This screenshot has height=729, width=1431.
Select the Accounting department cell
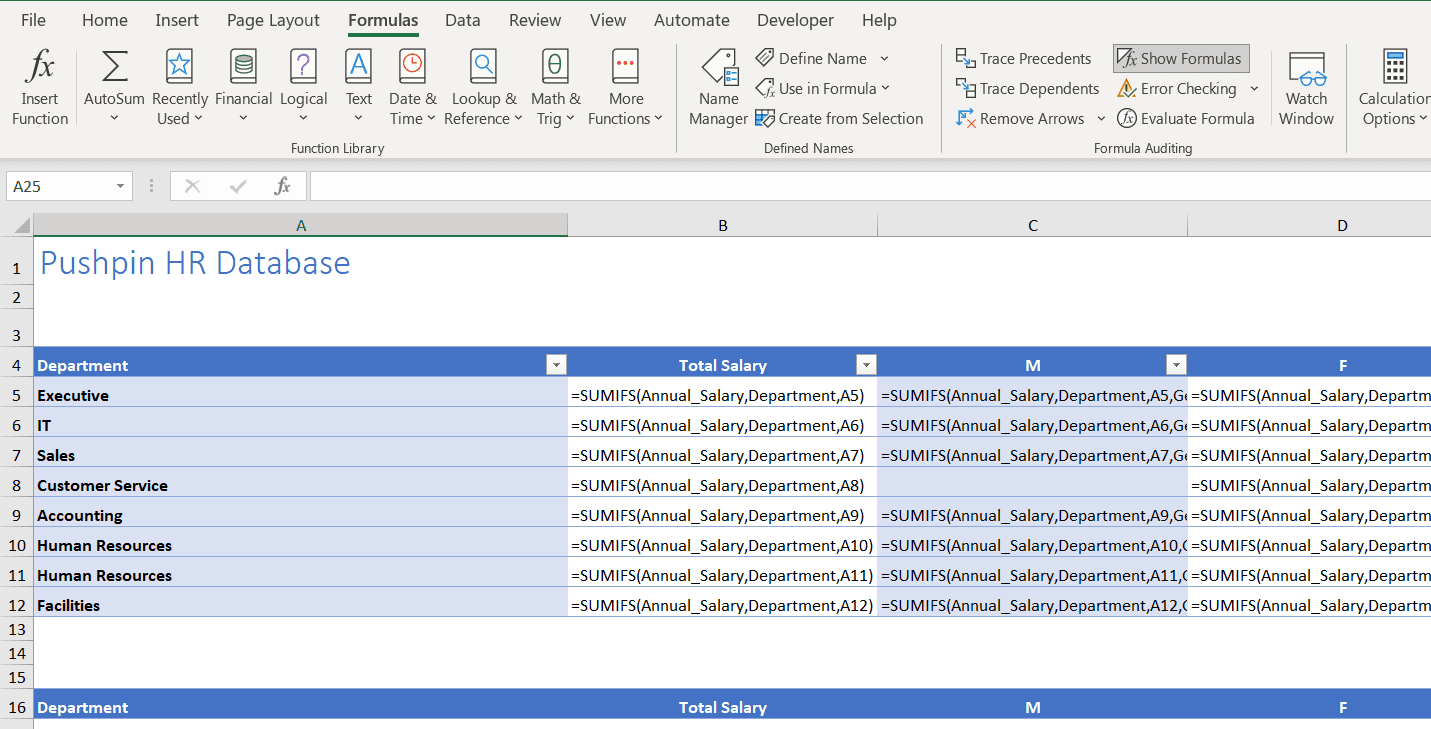(300, 515)
